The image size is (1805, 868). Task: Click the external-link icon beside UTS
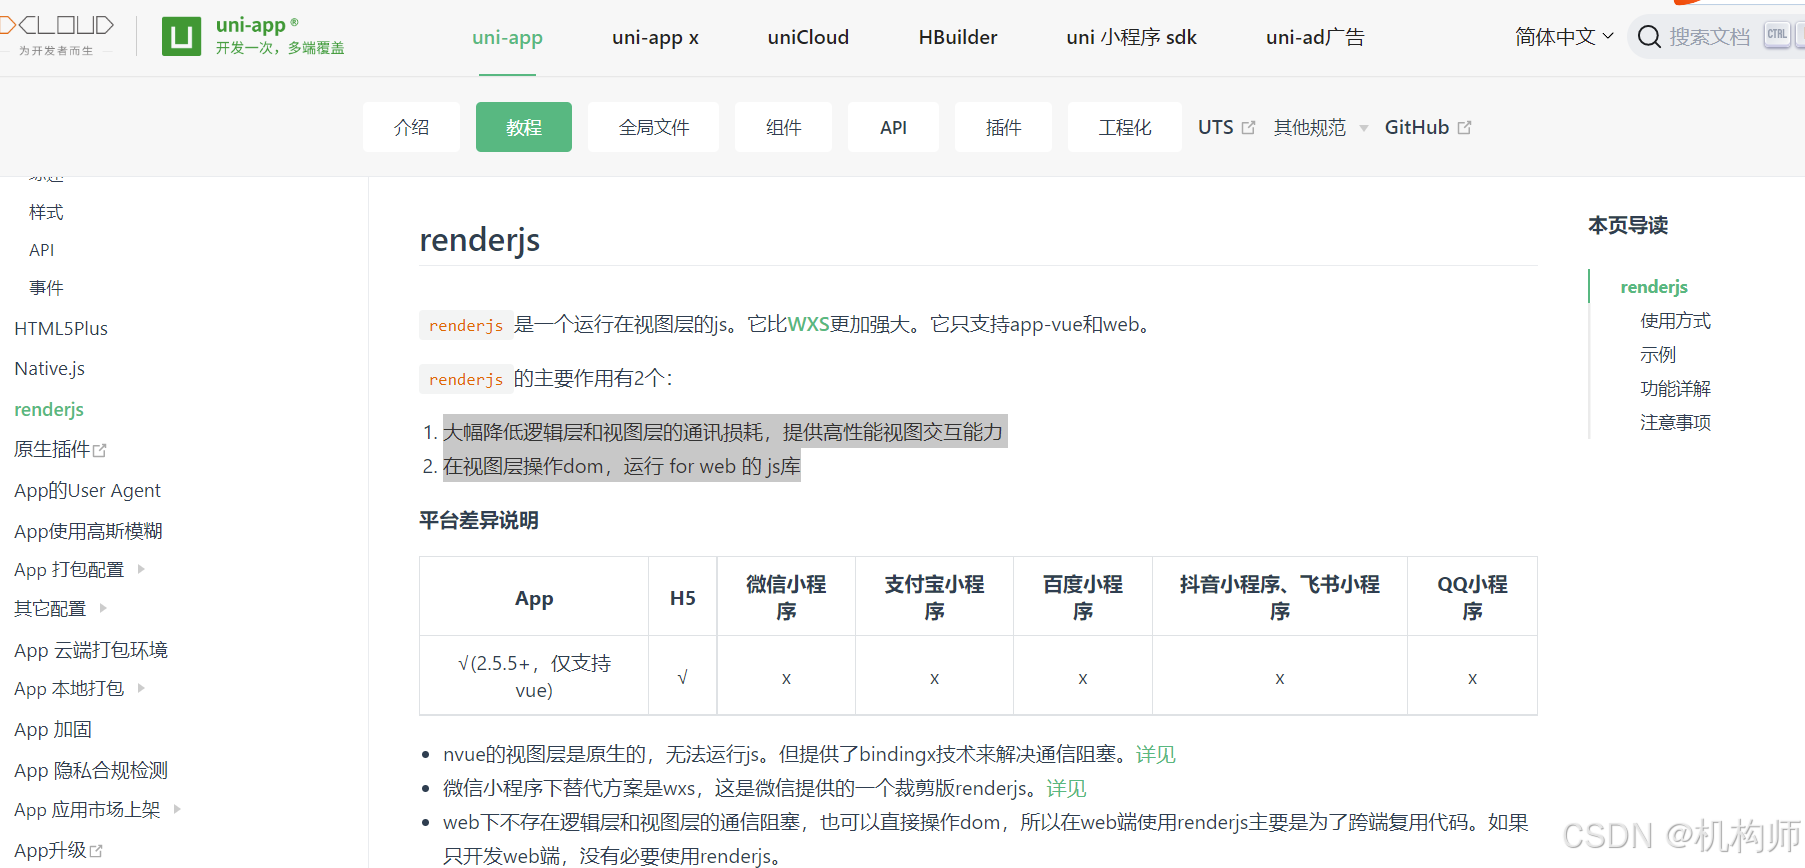1248,128
